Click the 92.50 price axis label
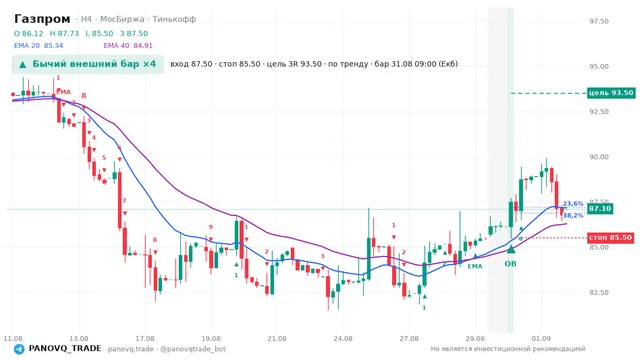 point(599,112)
